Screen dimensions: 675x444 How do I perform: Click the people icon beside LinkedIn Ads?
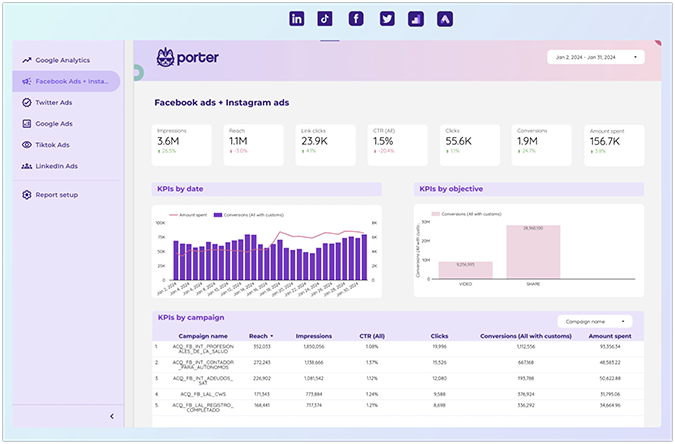click(x=27, y=166)
